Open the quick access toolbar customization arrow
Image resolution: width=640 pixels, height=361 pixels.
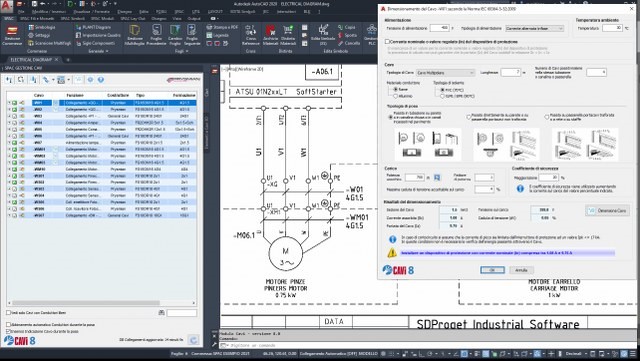click(116, 4)
